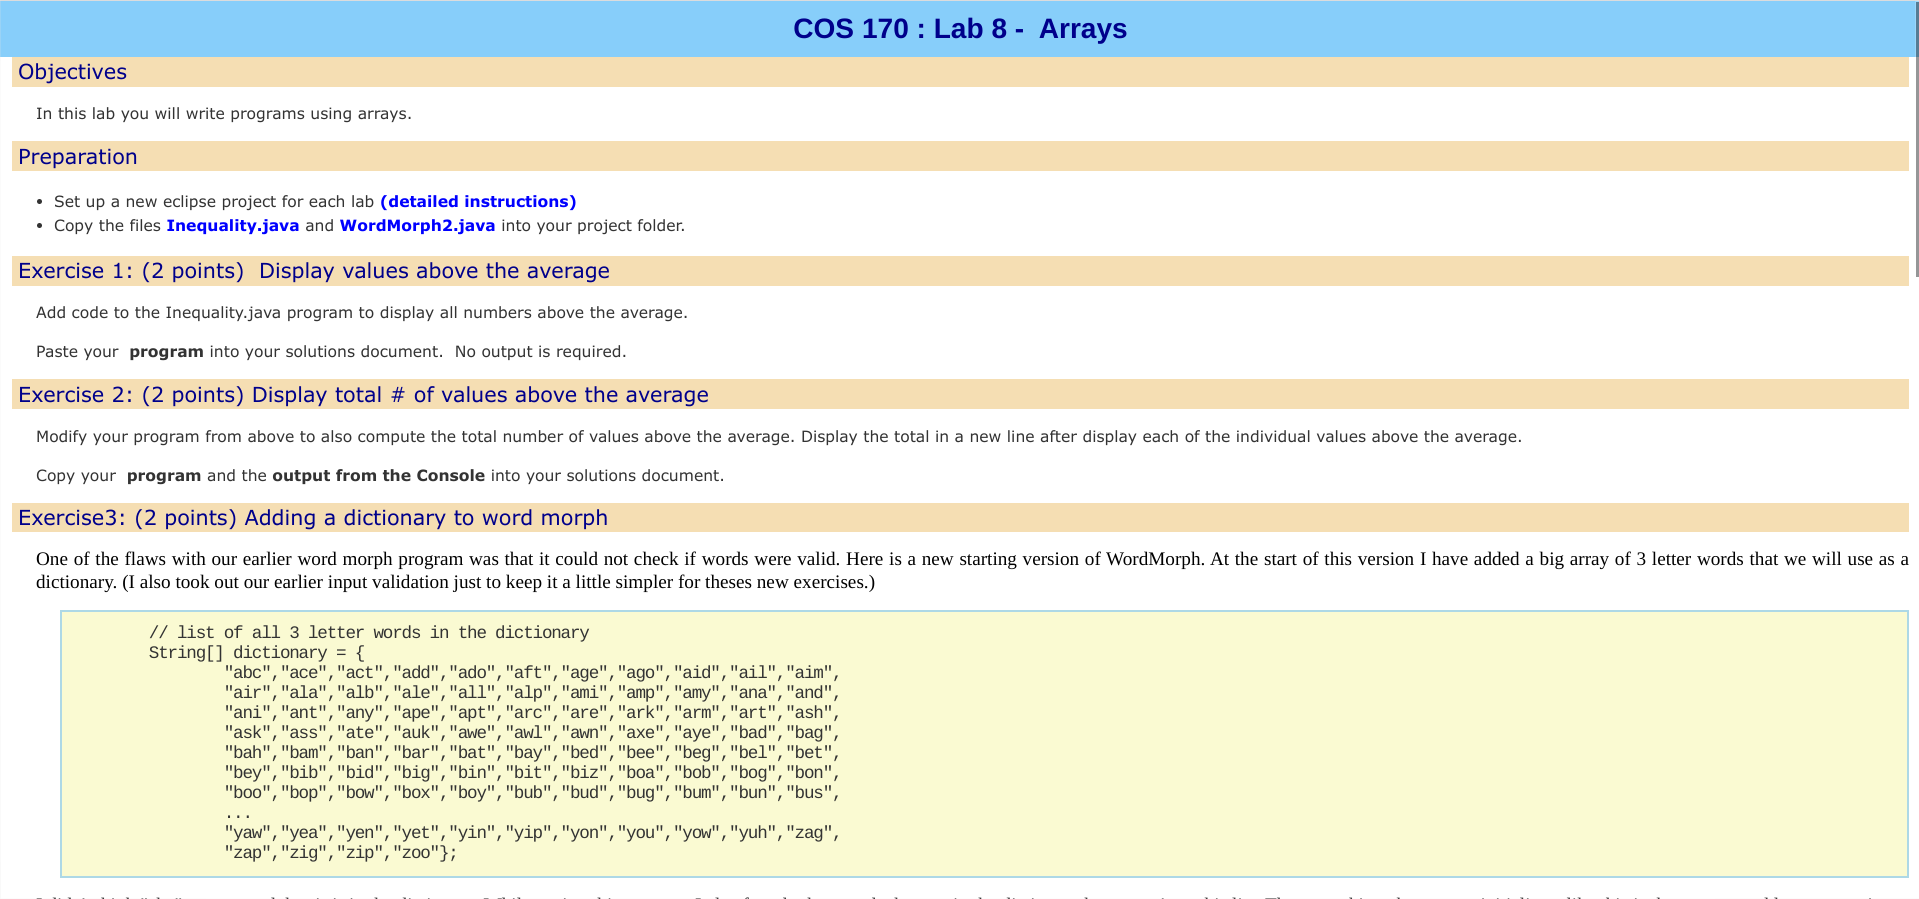Click the ellipsis '...' line in the code block
This screenshot has height=899, width=1919.
[238, 815]
